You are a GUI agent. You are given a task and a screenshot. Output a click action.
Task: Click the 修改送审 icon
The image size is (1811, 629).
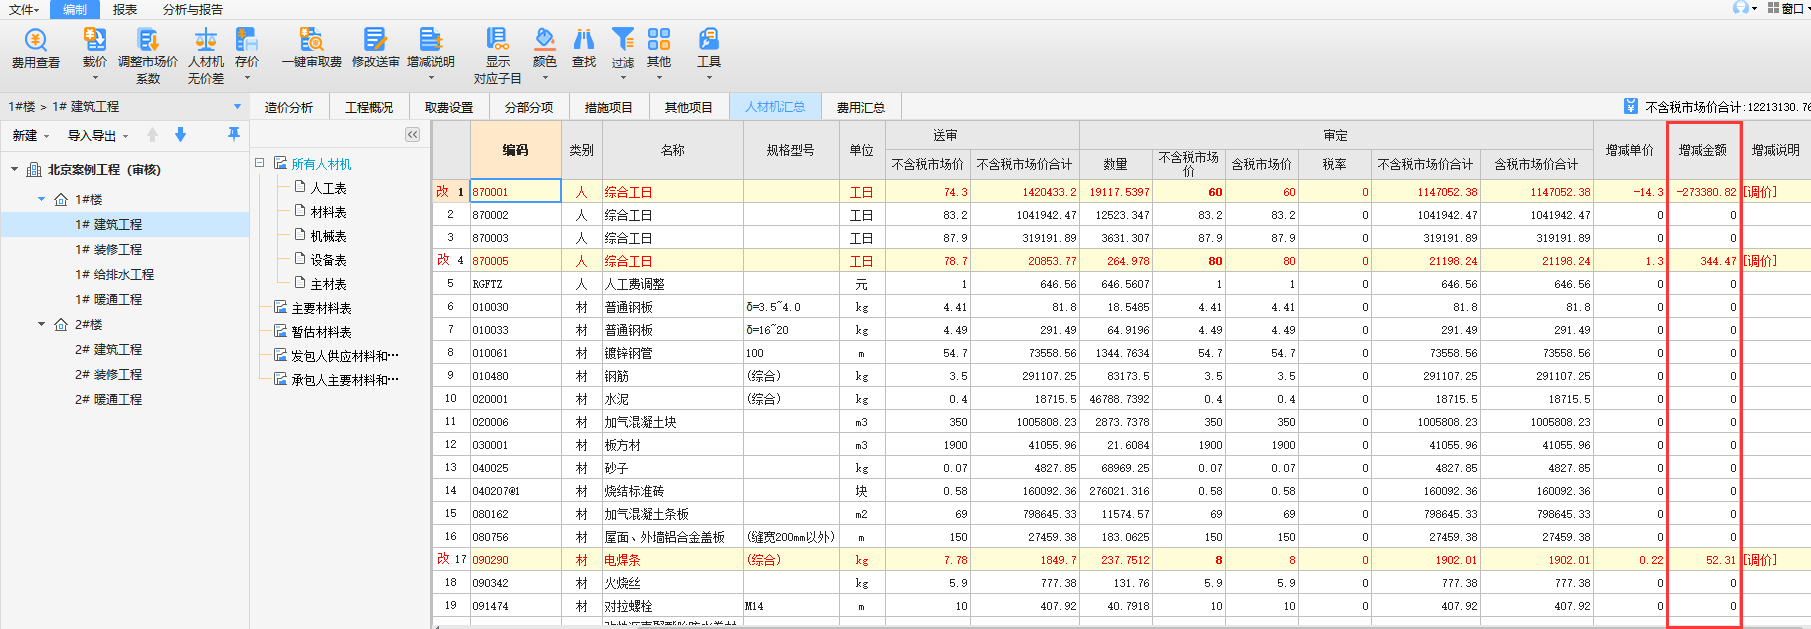click(375, 40)
